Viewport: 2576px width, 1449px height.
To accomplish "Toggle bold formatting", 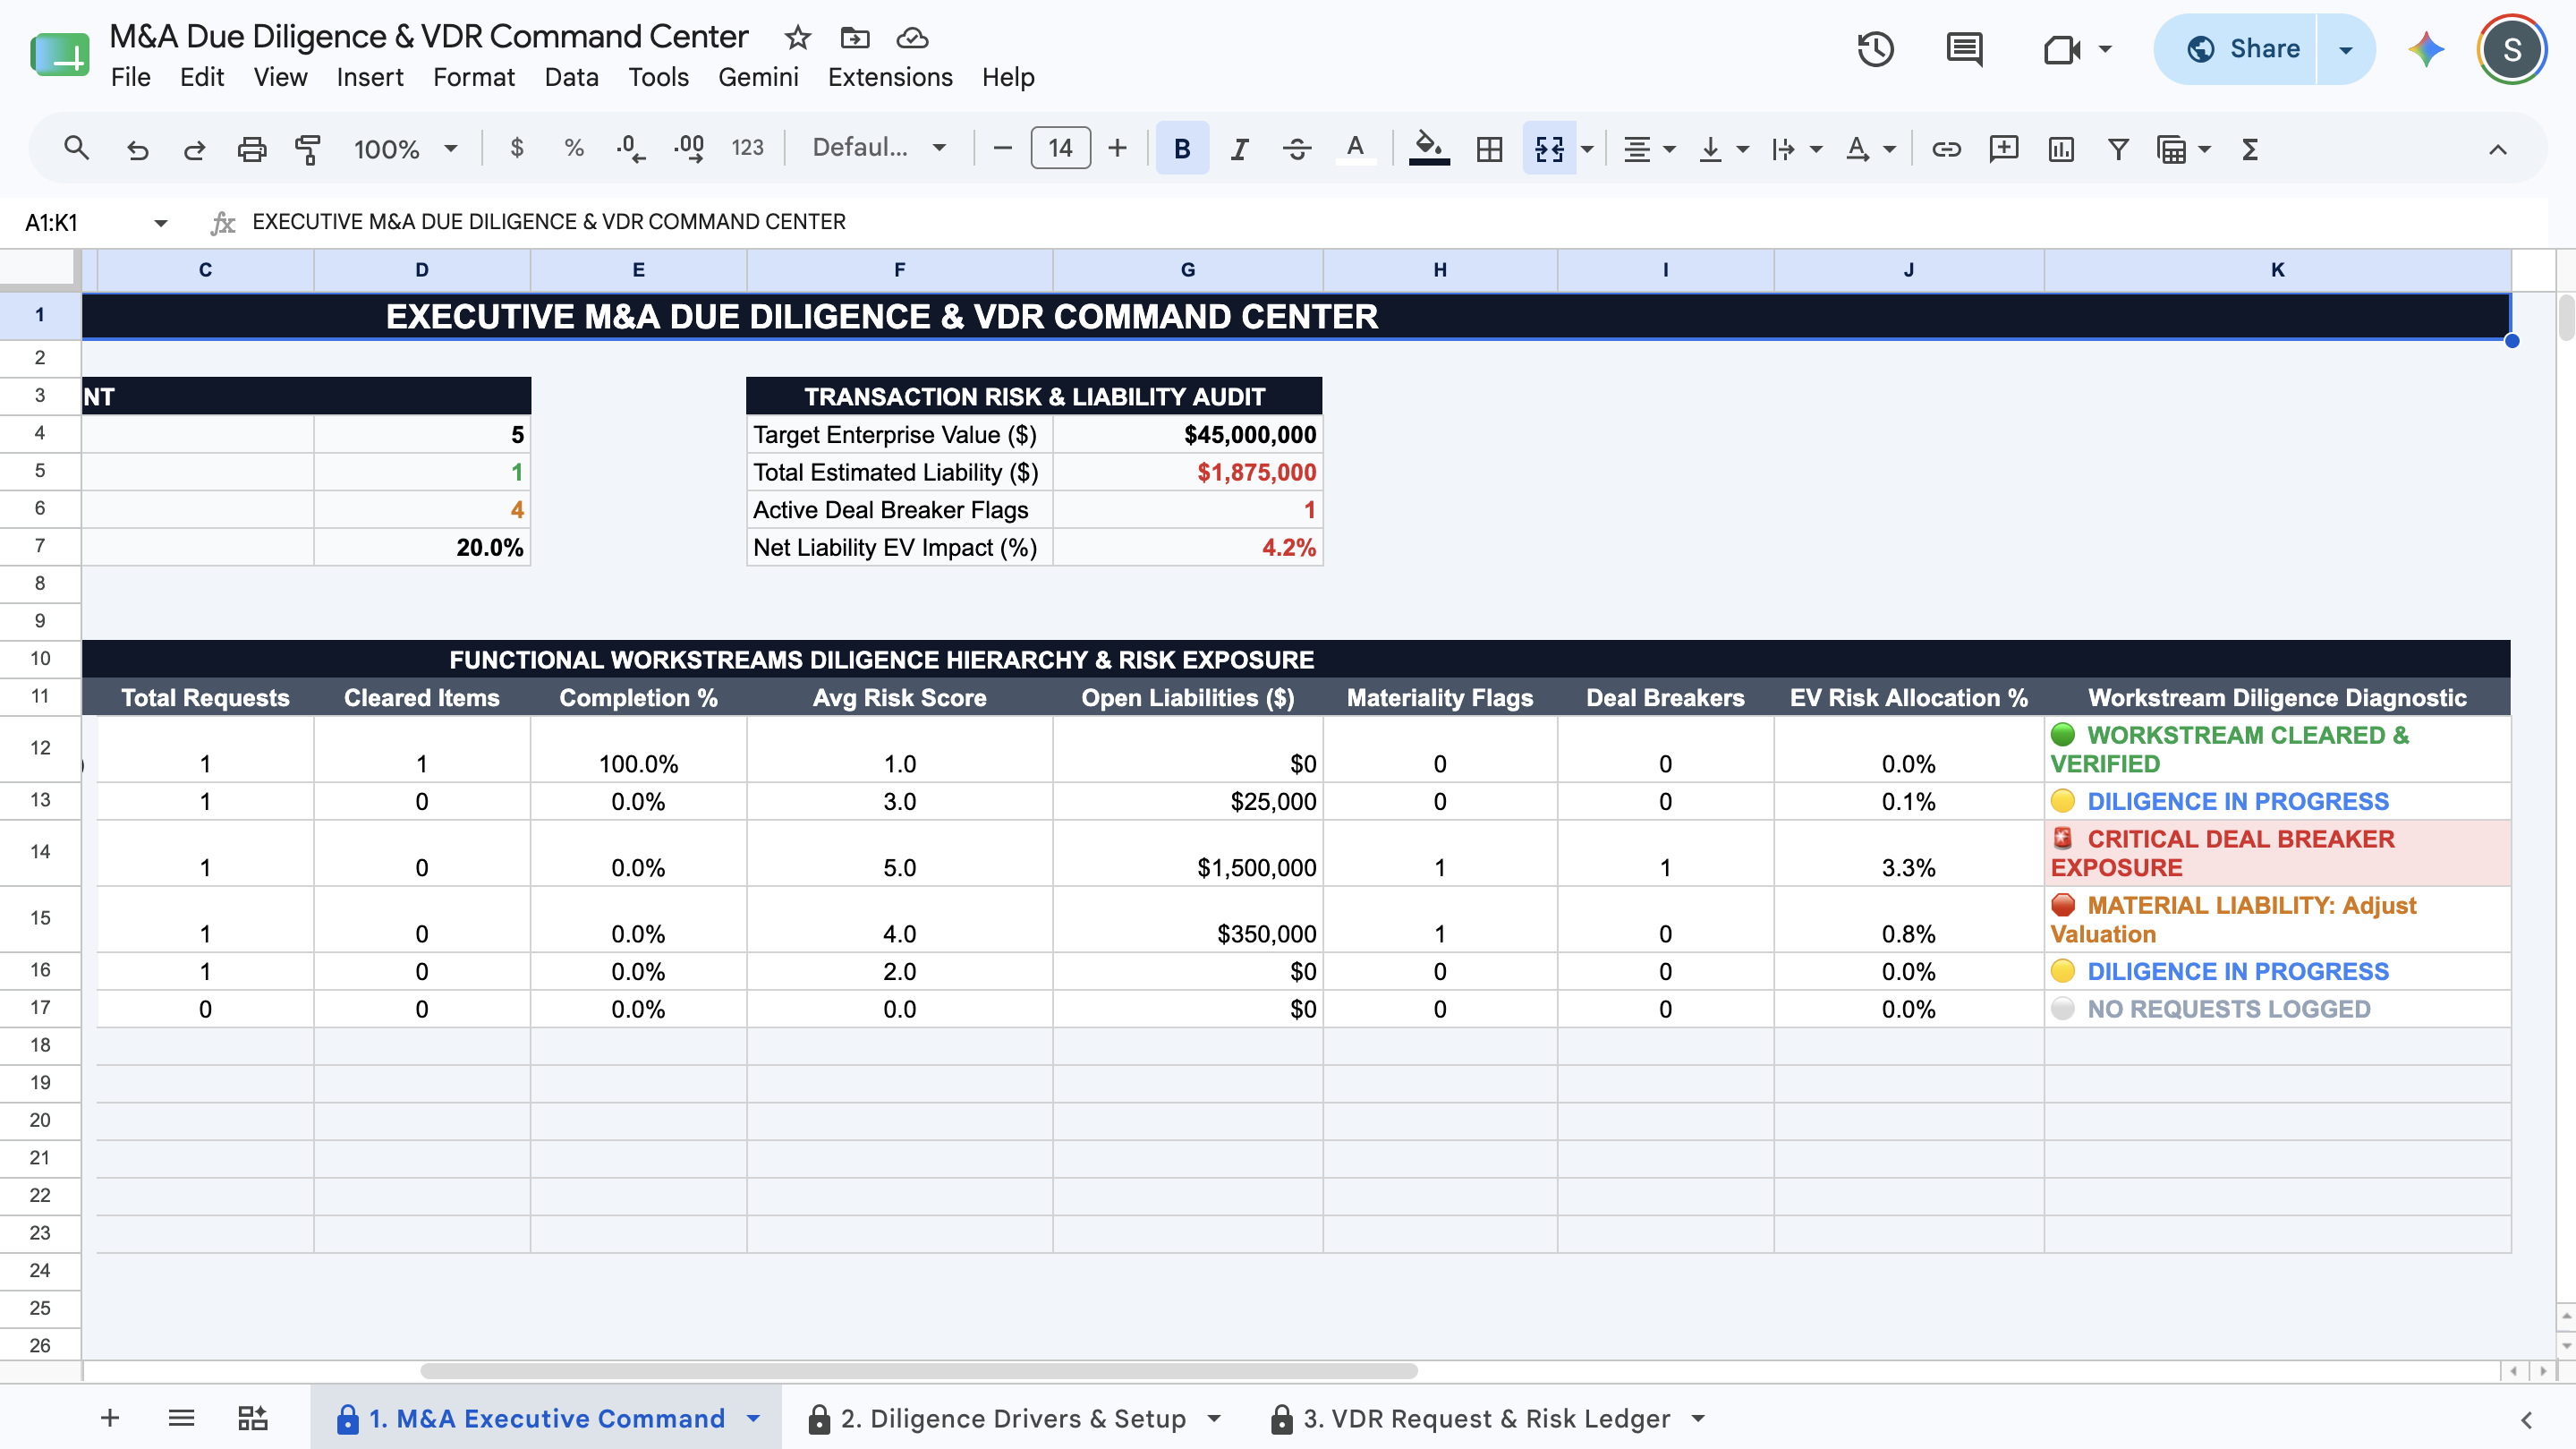I will (x=1182, y=149).
